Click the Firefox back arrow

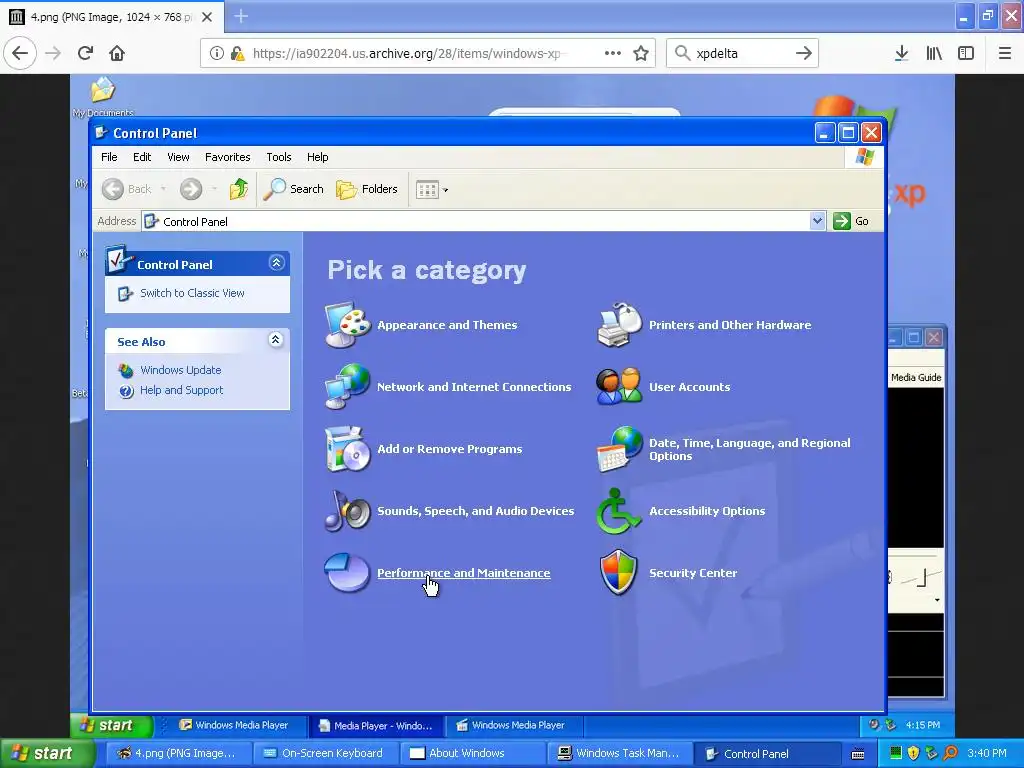point(20,53)
